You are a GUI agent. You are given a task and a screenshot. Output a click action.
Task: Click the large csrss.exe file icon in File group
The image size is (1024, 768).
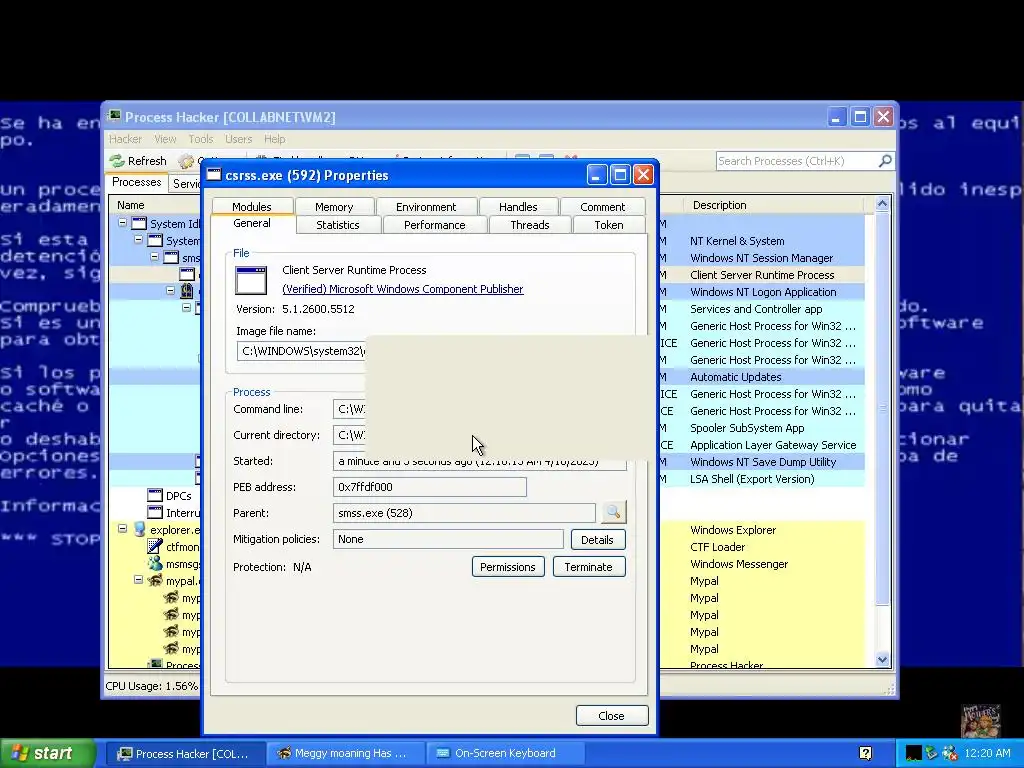(x=251, y=281)
